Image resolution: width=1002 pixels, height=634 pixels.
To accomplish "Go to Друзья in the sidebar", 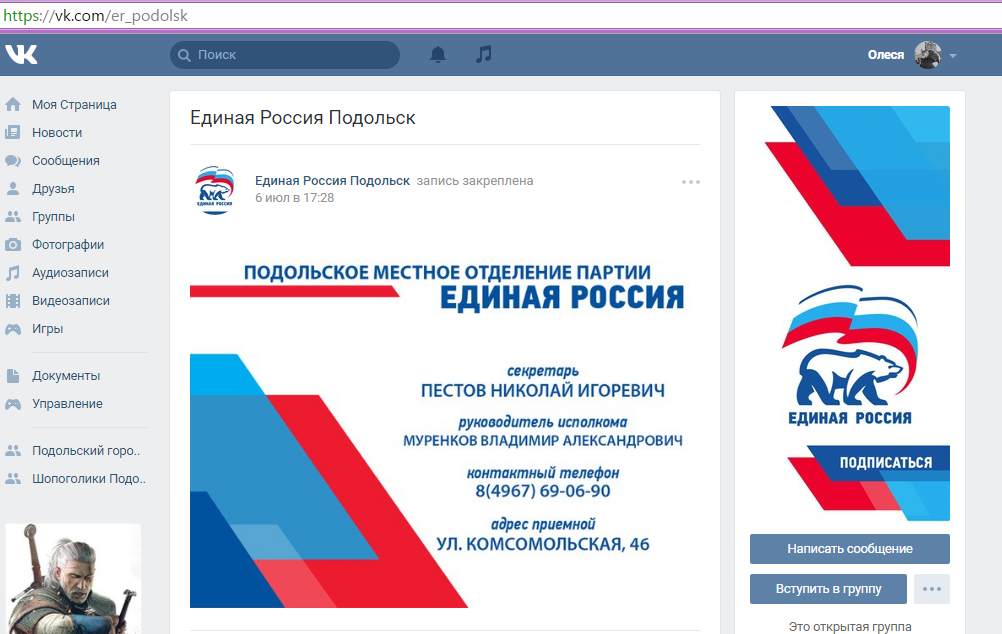I will pos(53,189).
